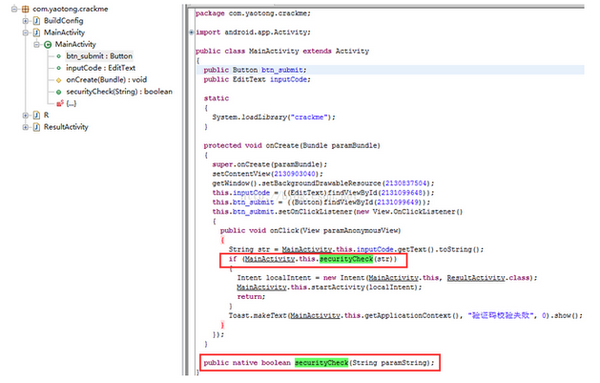
Task: Click the static keyword line
Action: tap(216, 98)
